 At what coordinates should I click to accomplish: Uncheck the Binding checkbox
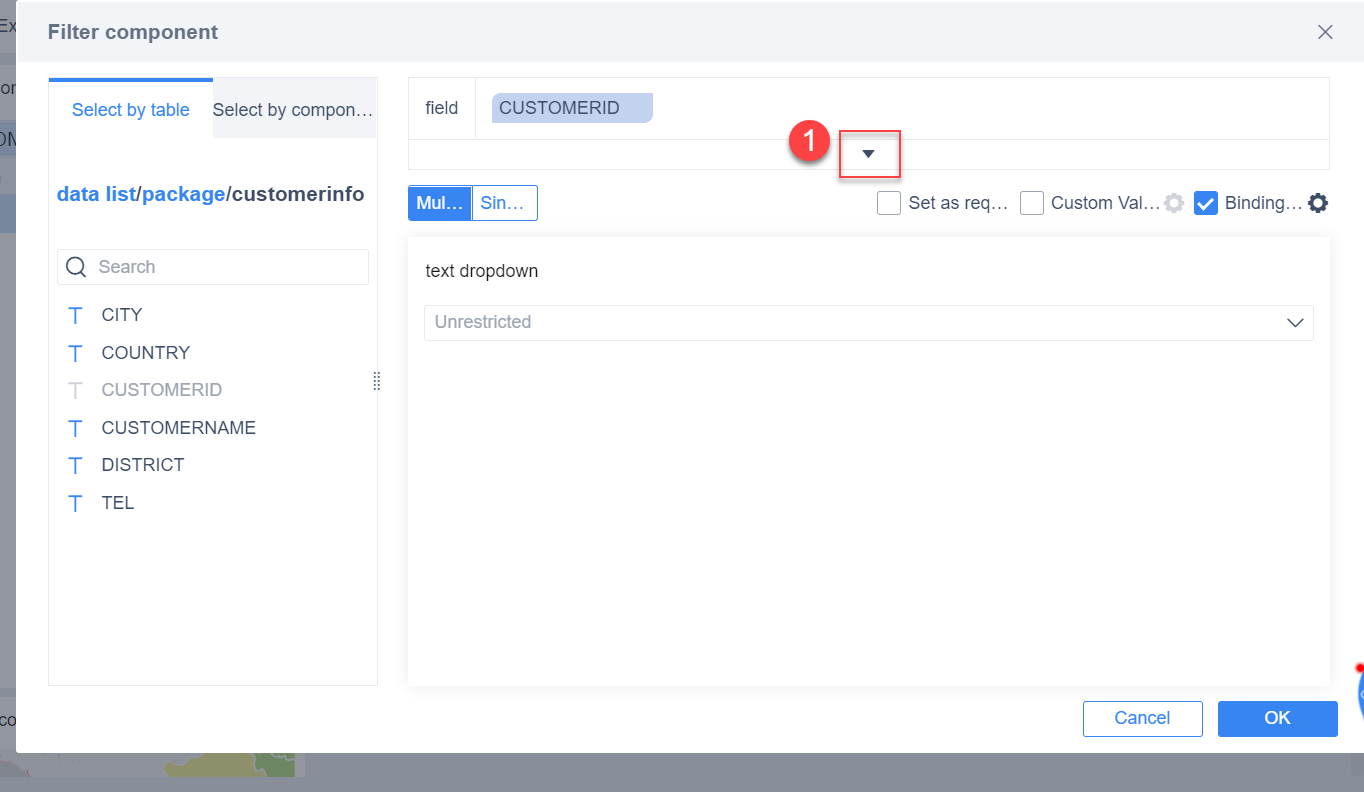pos(1206,203)
